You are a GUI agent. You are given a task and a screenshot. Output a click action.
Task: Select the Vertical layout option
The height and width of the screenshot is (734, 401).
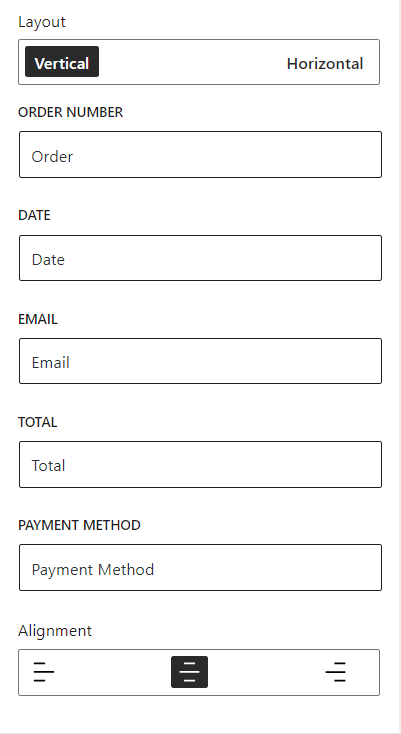coord(62,62)
